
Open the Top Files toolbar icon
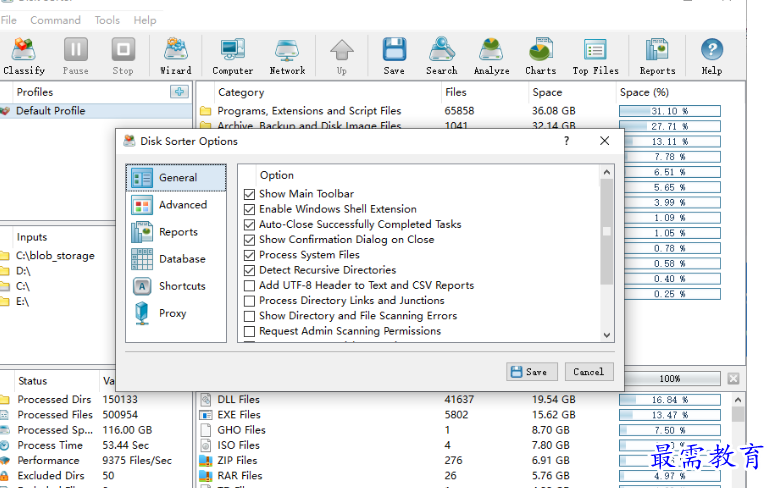tap(595, 56)
